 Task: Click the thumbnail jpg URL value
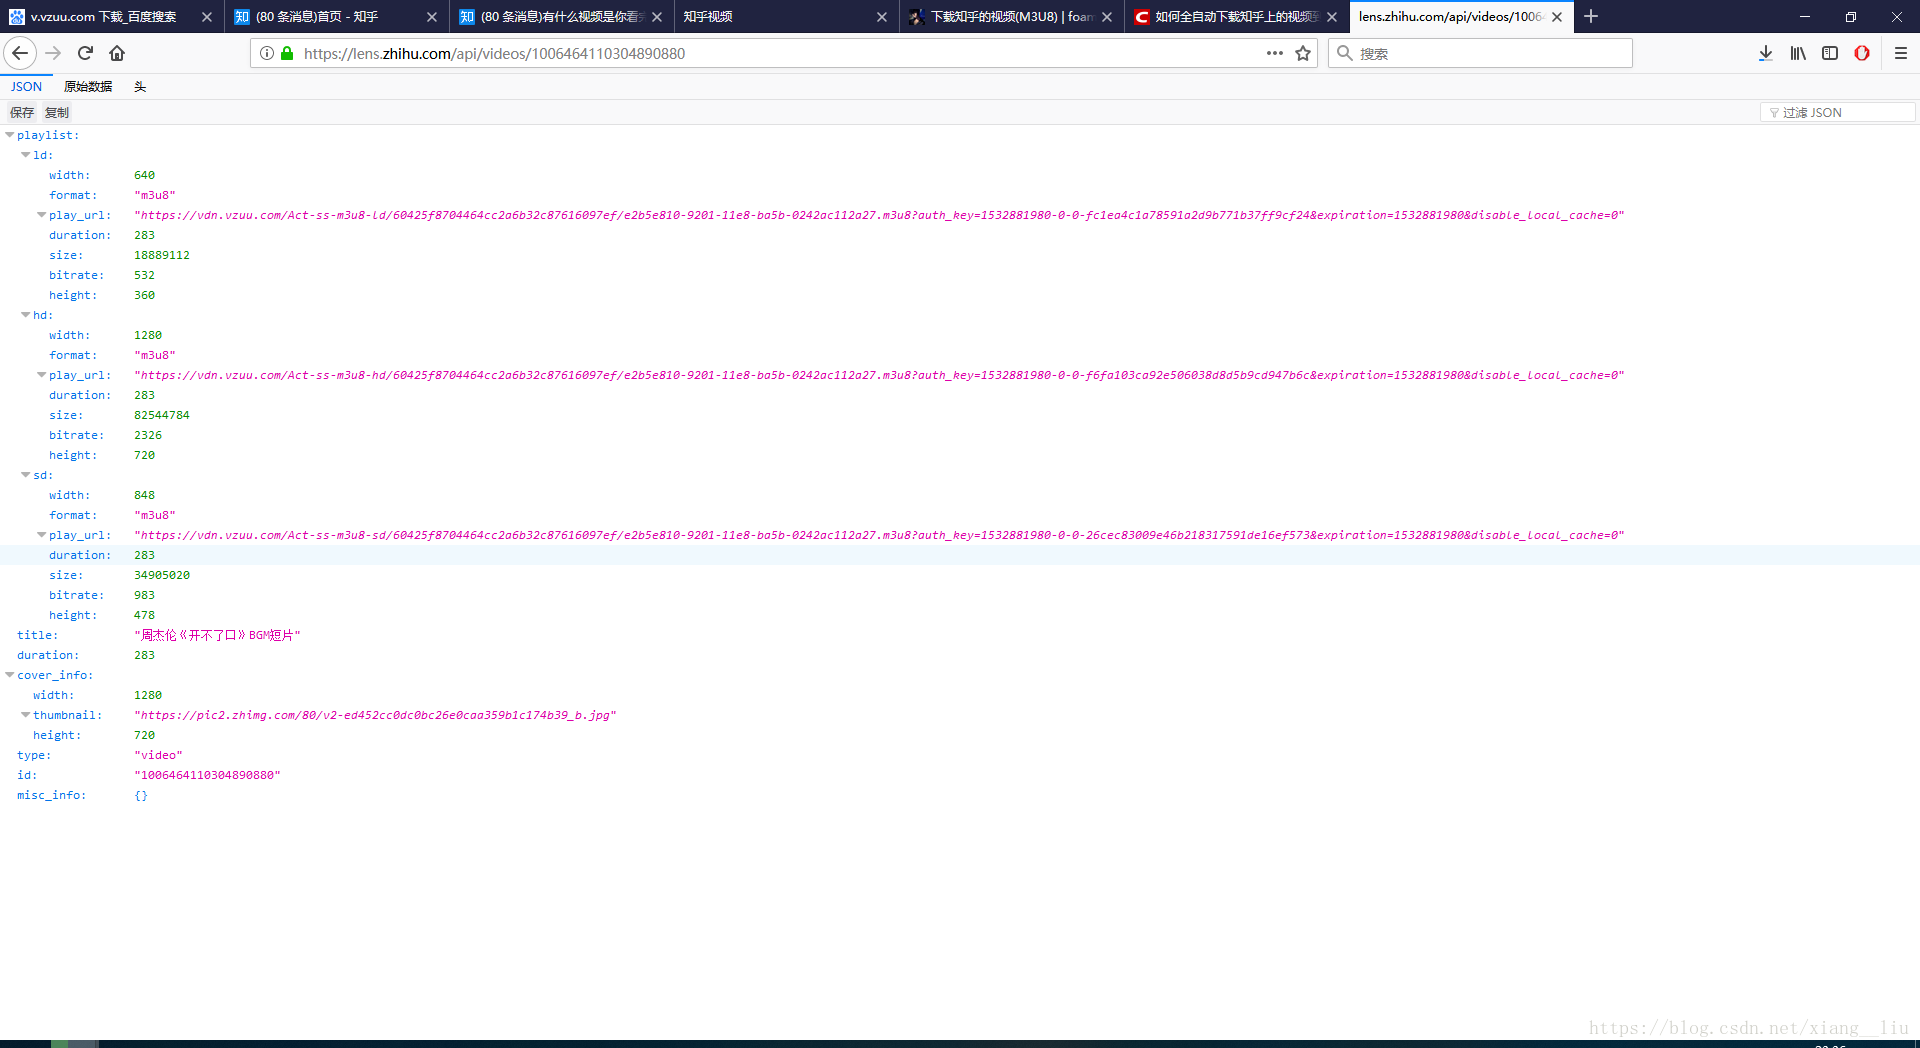point(375,715)
